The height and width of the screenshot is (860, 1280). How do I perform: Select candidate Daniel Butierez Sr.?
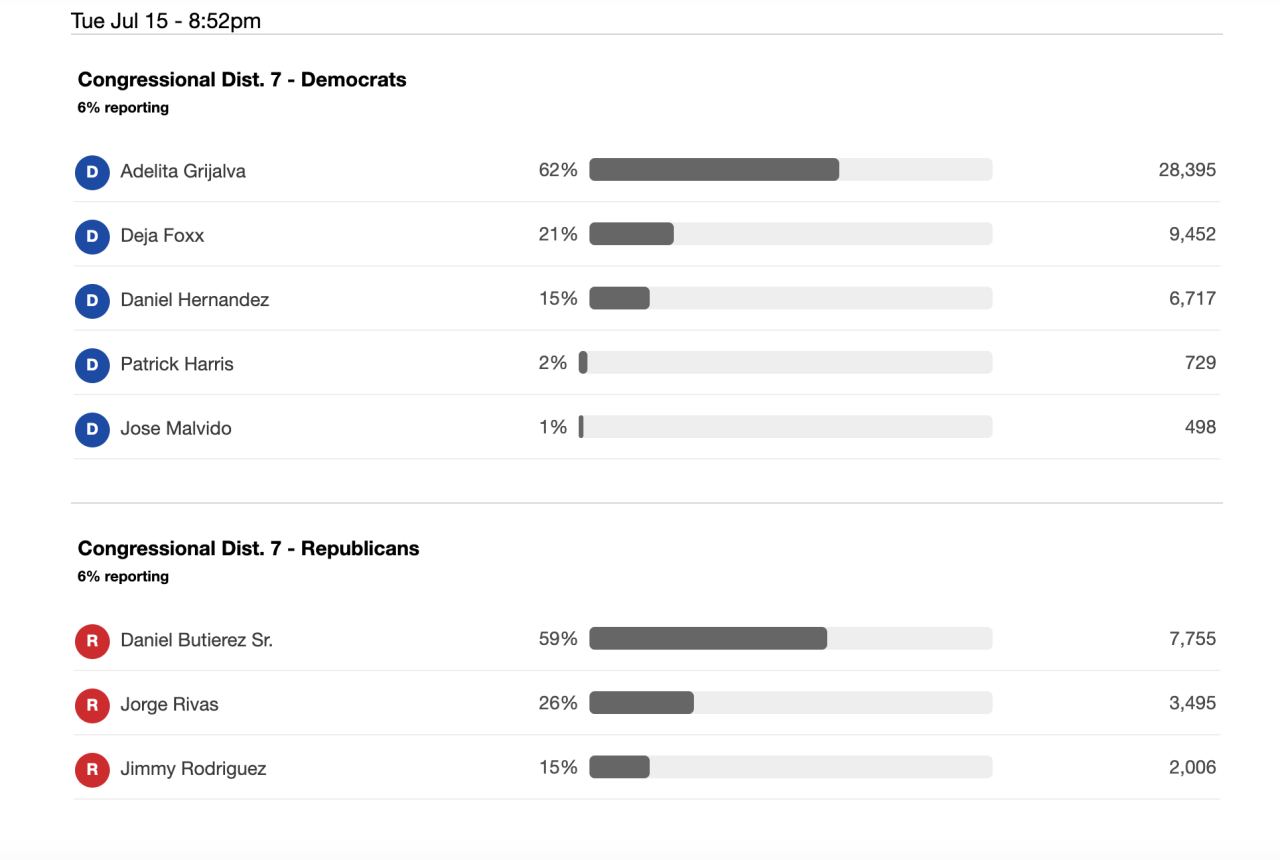point(196,640)
